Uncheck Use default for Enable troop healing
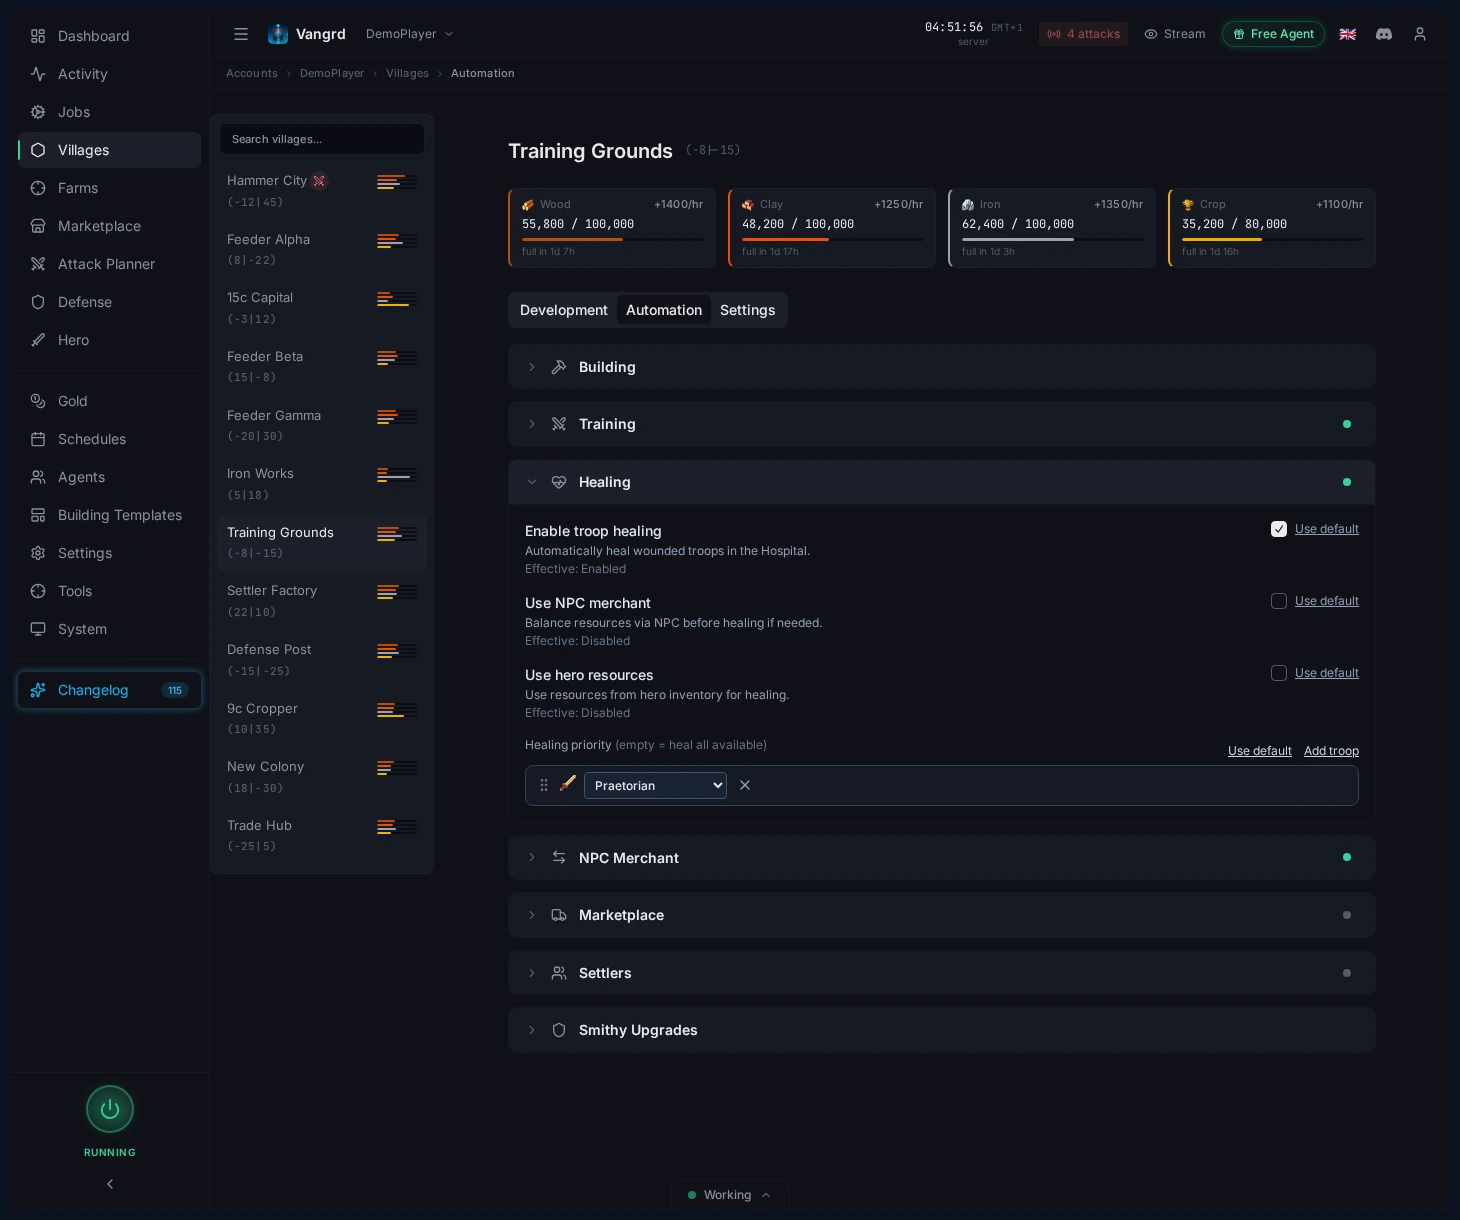1460x1220 pixels. coord(1279,529)
